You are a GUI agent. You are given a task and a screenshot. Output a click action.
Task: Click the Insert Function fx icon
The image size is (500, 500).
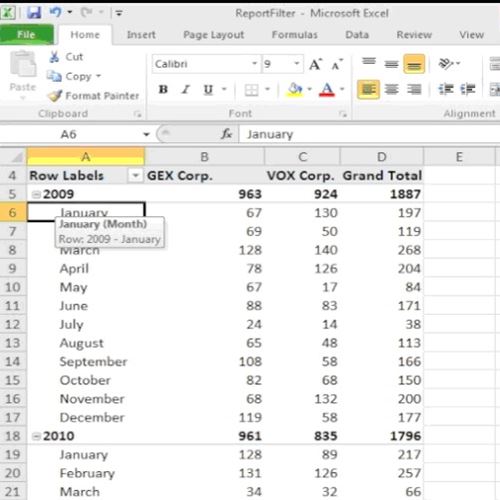point(227,134)
